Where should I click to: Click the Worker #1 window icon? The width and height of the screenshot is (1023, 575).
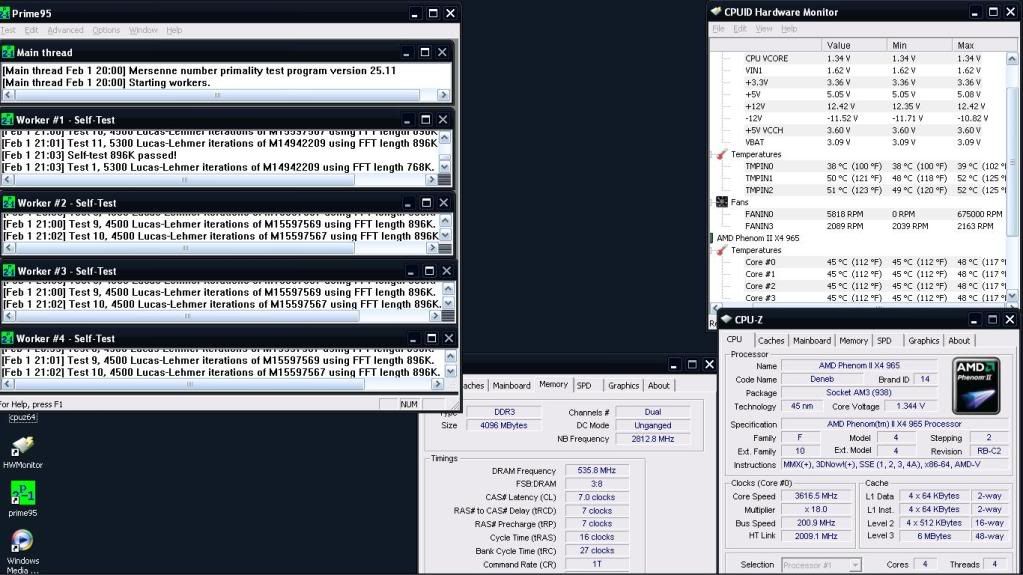pos(8,120)
